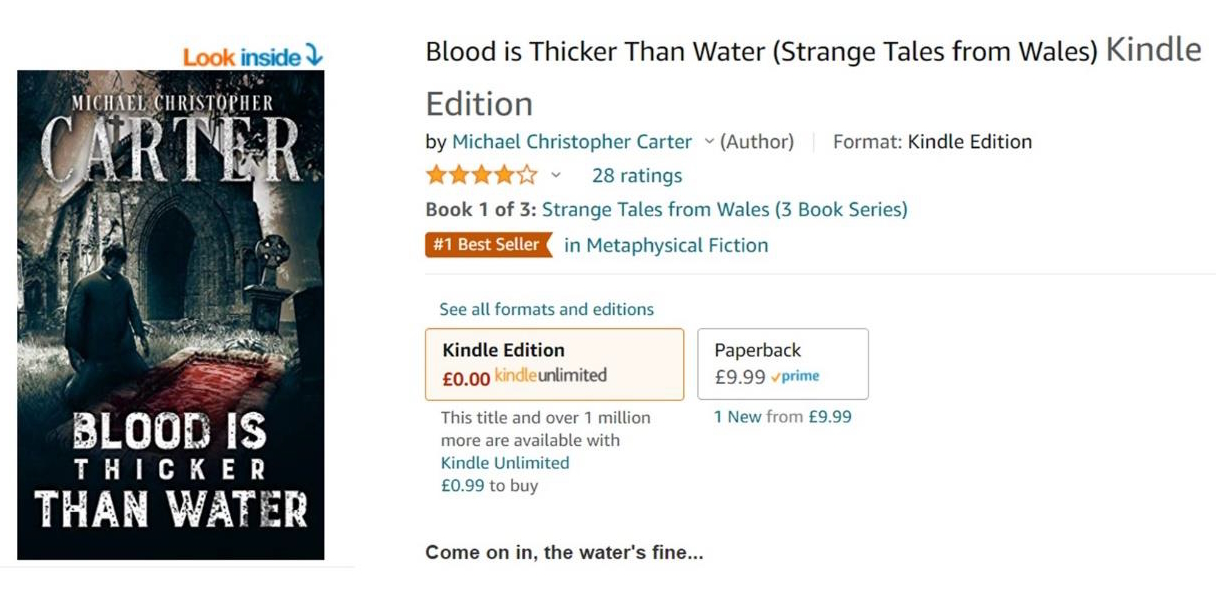
Task: Select the Paperback format option
Action: tap(782, 363)
